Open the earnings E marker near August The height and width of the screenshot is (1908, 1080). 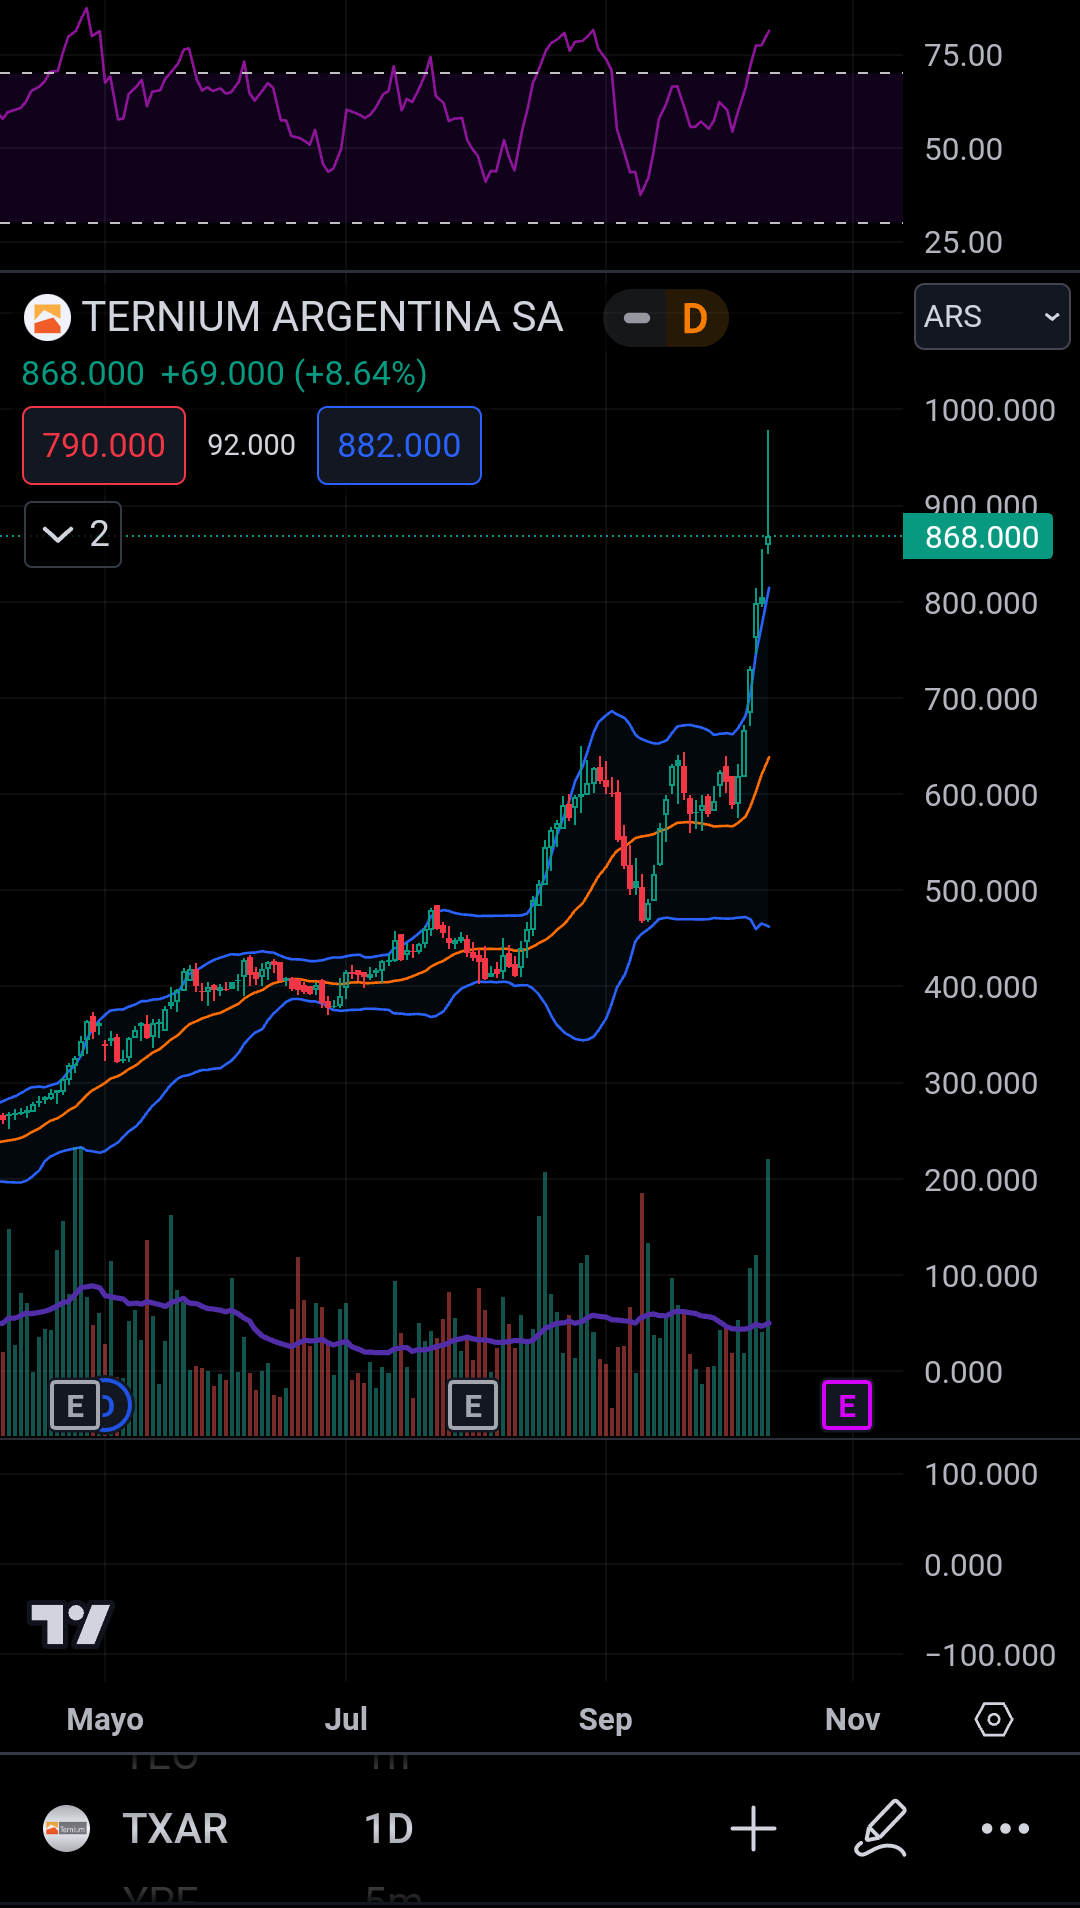pyautogui.click(x=473, y=1406)
